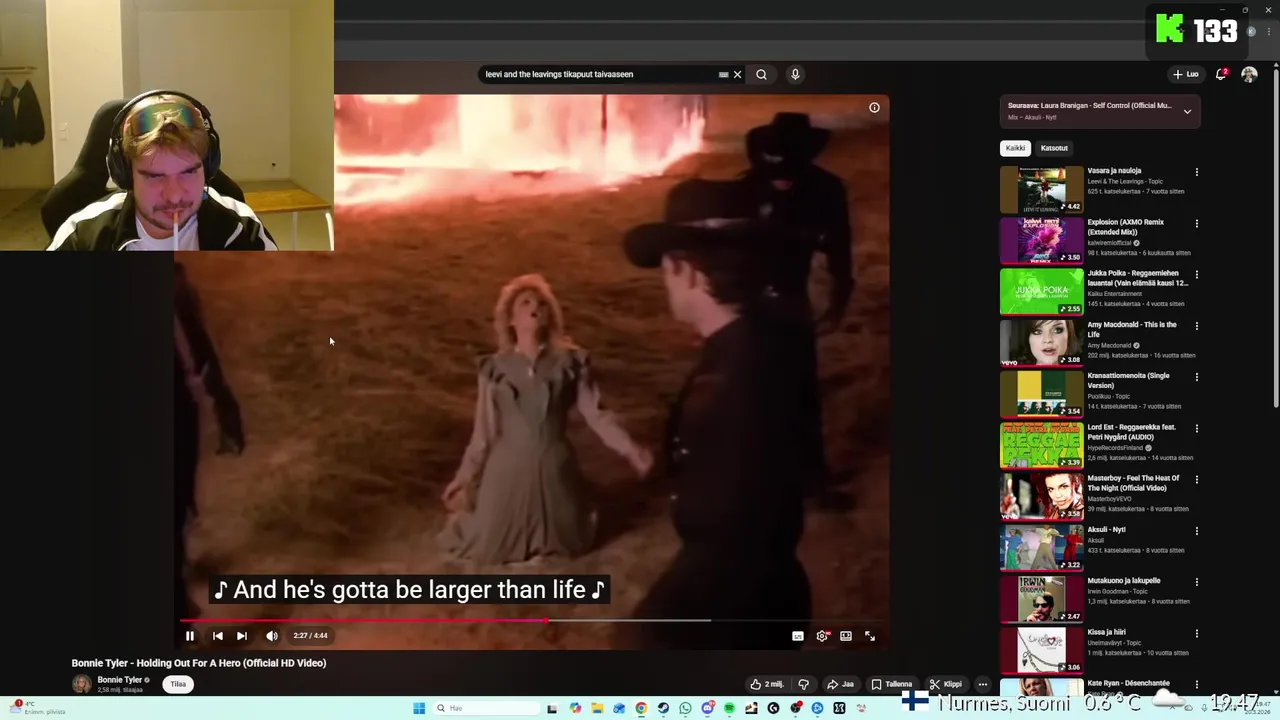Click the search magnifier button
The width and height of the screenshot is (1280, 720).
(x=761, y=74)
